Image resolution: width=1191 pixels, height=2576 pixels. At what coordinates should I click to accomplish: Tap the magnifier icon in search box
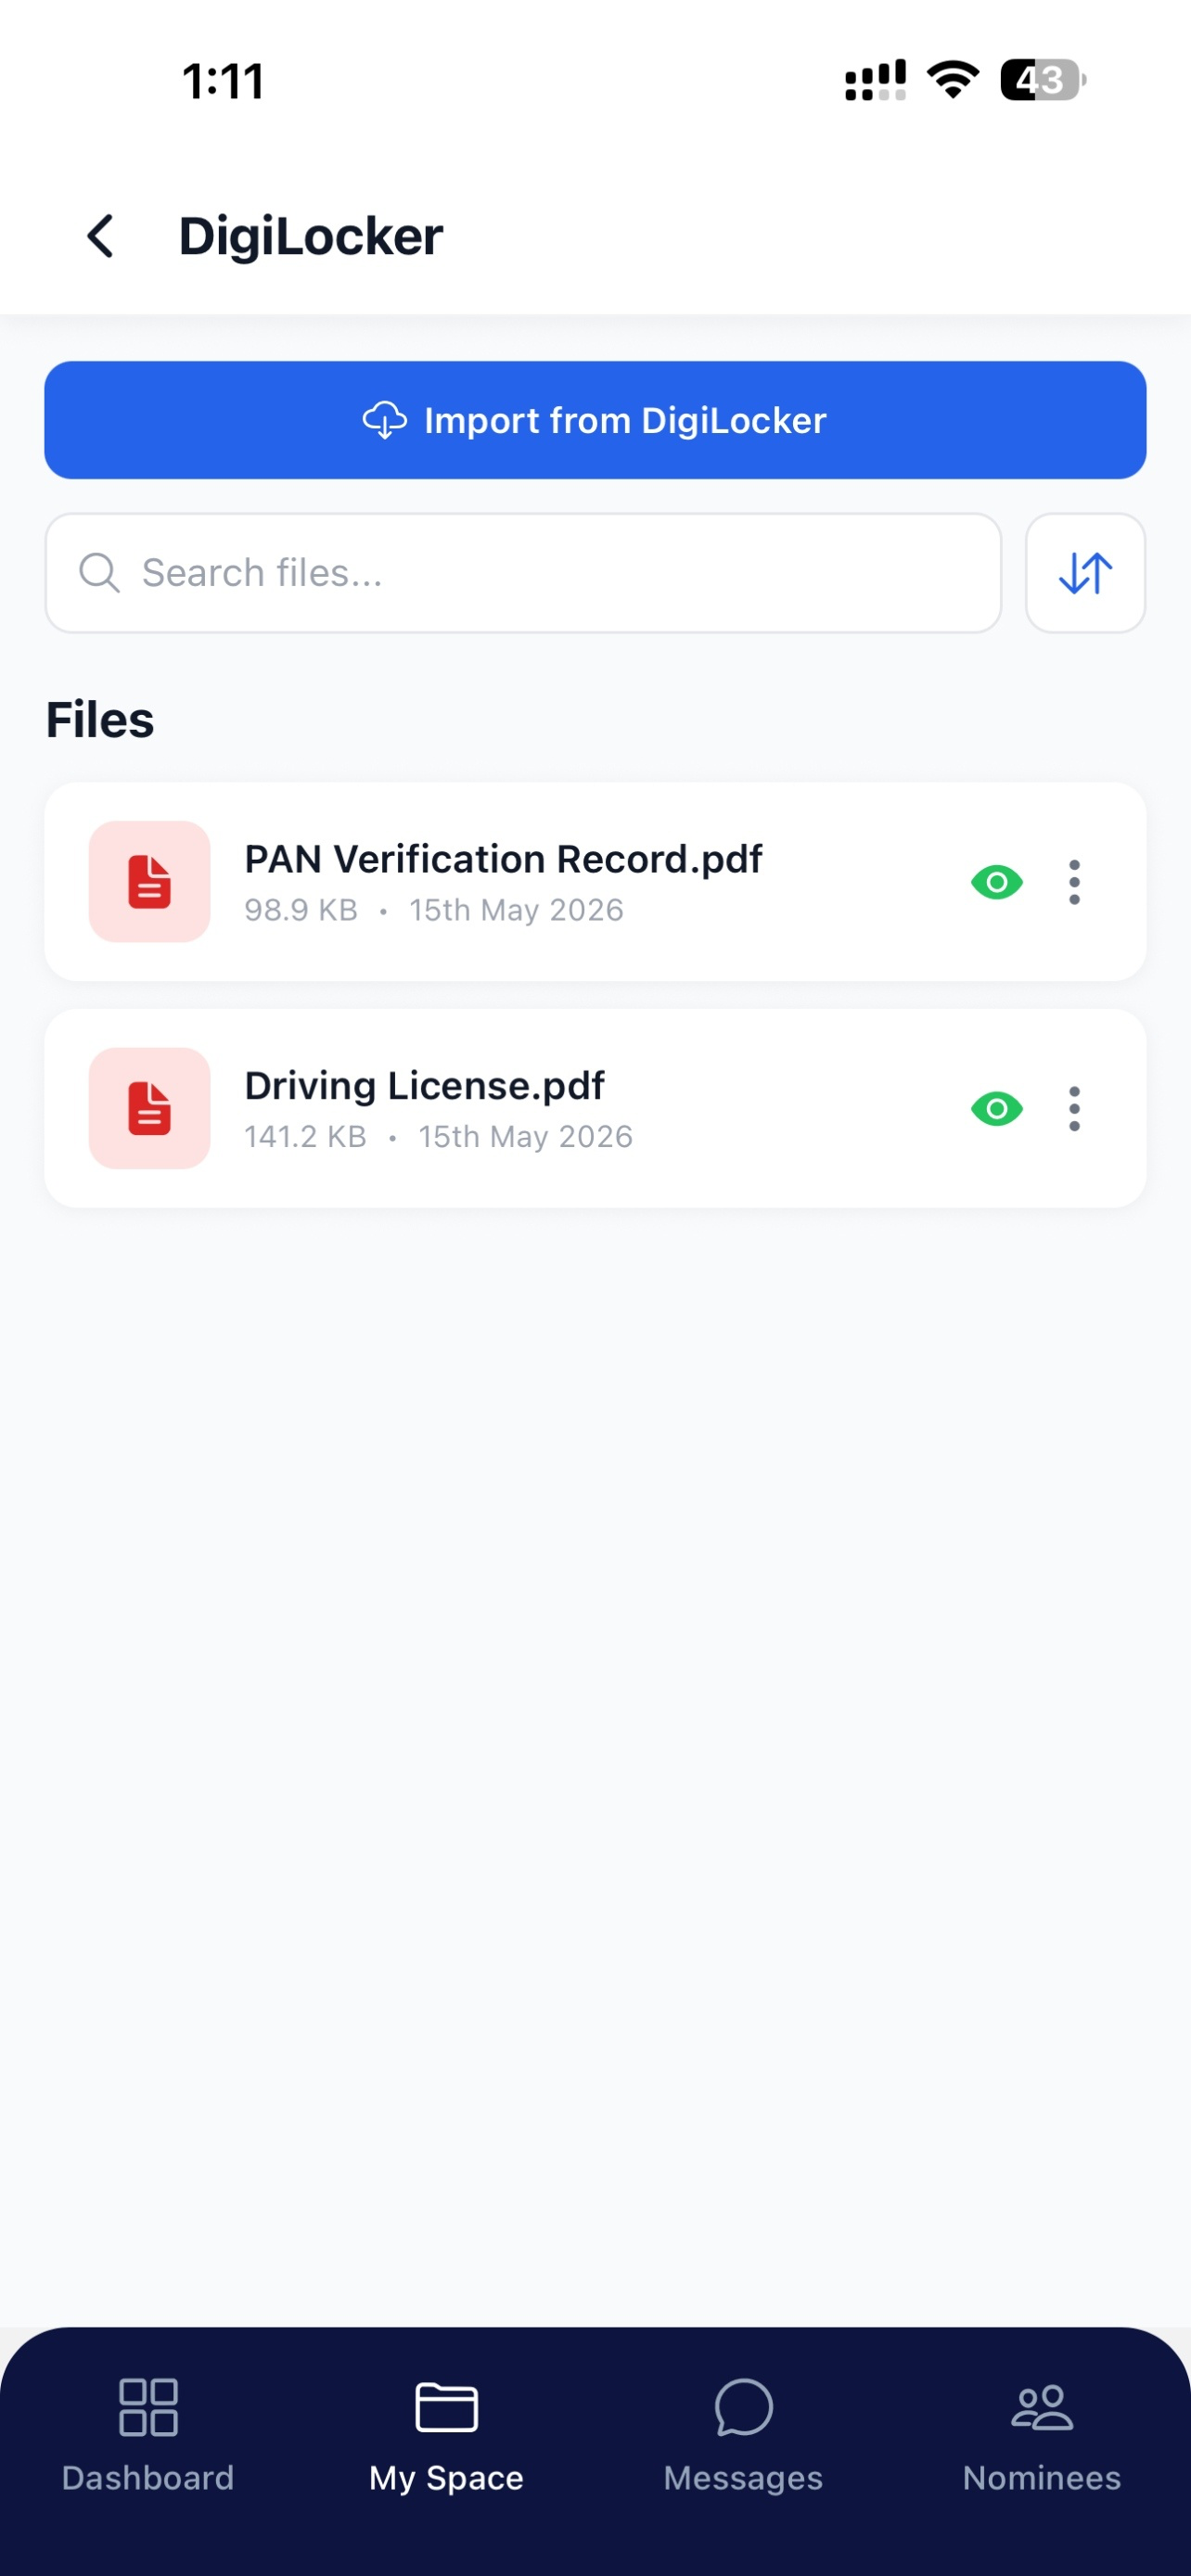99,573
